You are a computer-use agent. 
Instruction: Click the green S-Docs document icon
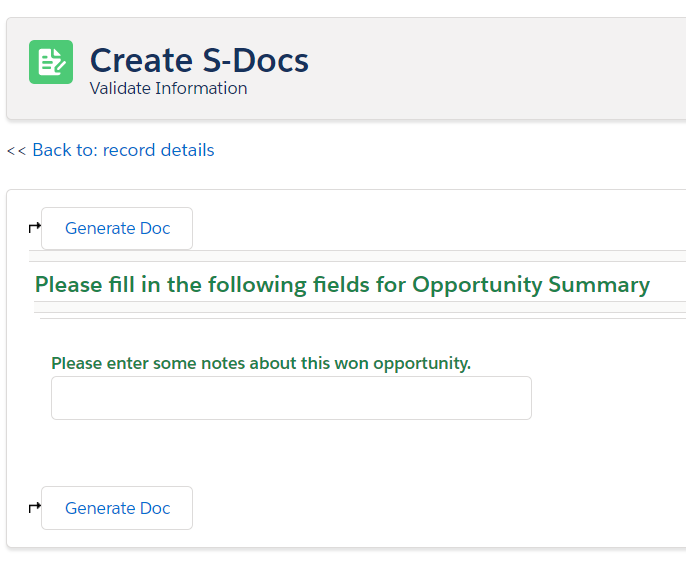click(51, 62)
